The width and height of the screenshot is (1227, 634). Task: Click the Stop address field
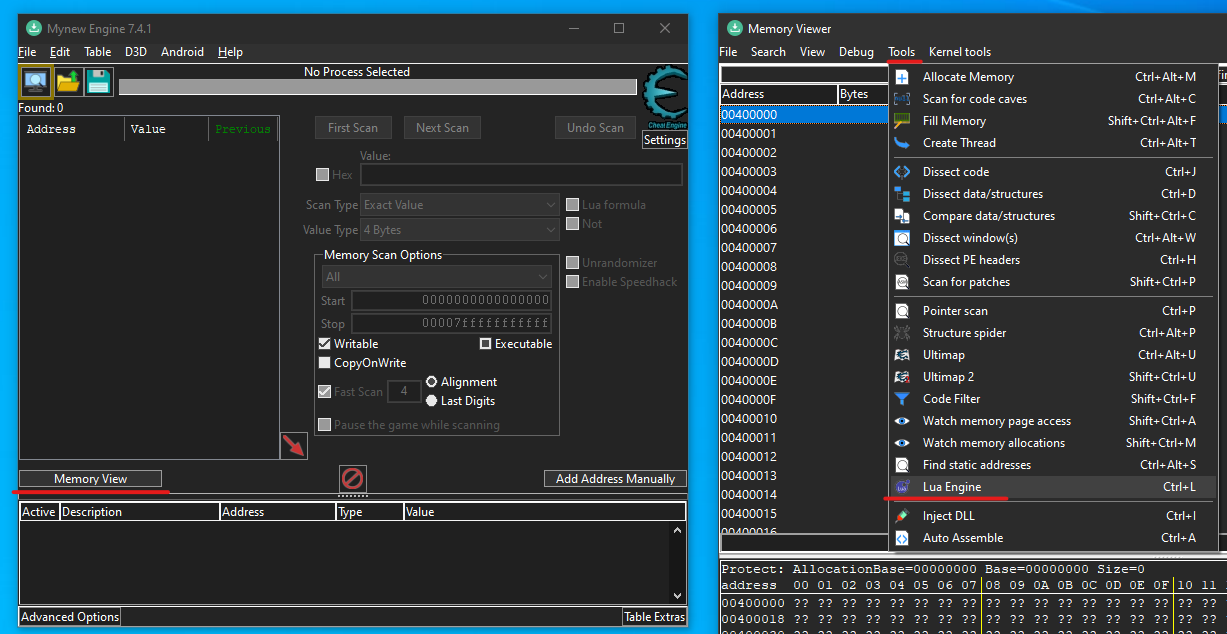(451, 323)
